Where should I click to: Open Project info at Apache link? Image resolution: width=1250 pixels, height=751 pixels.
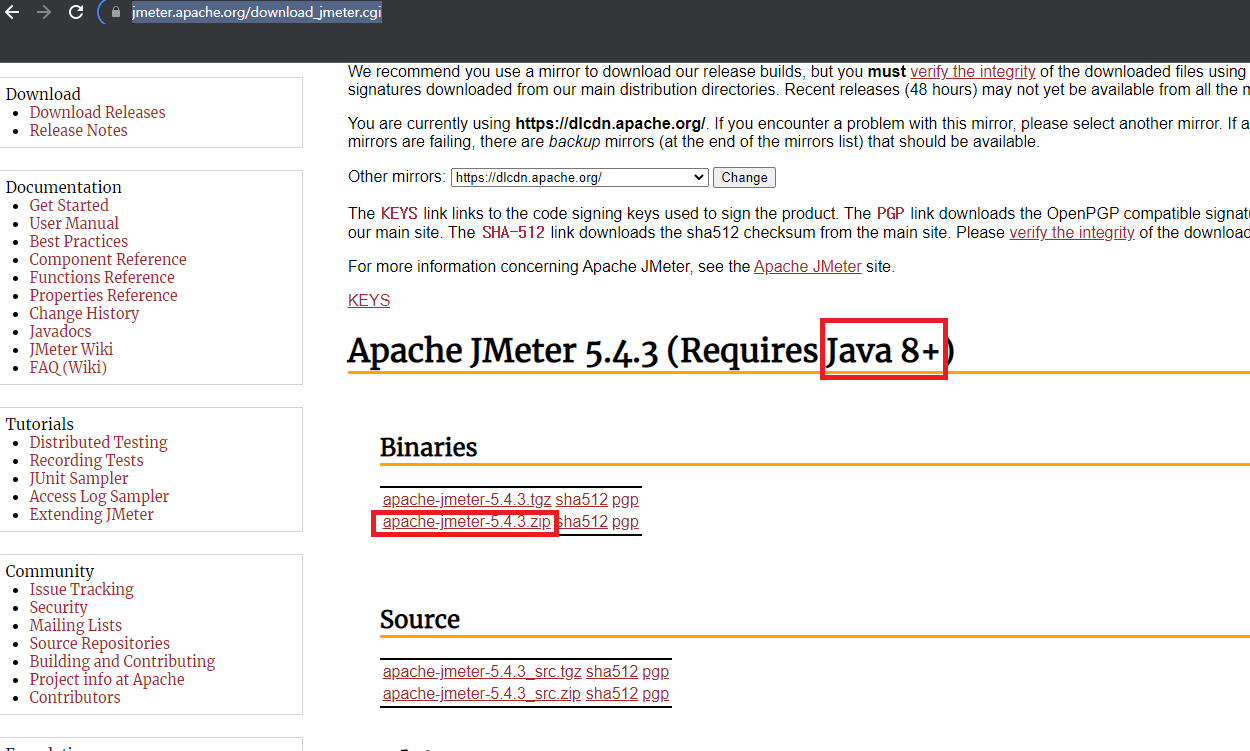point(107,679)
